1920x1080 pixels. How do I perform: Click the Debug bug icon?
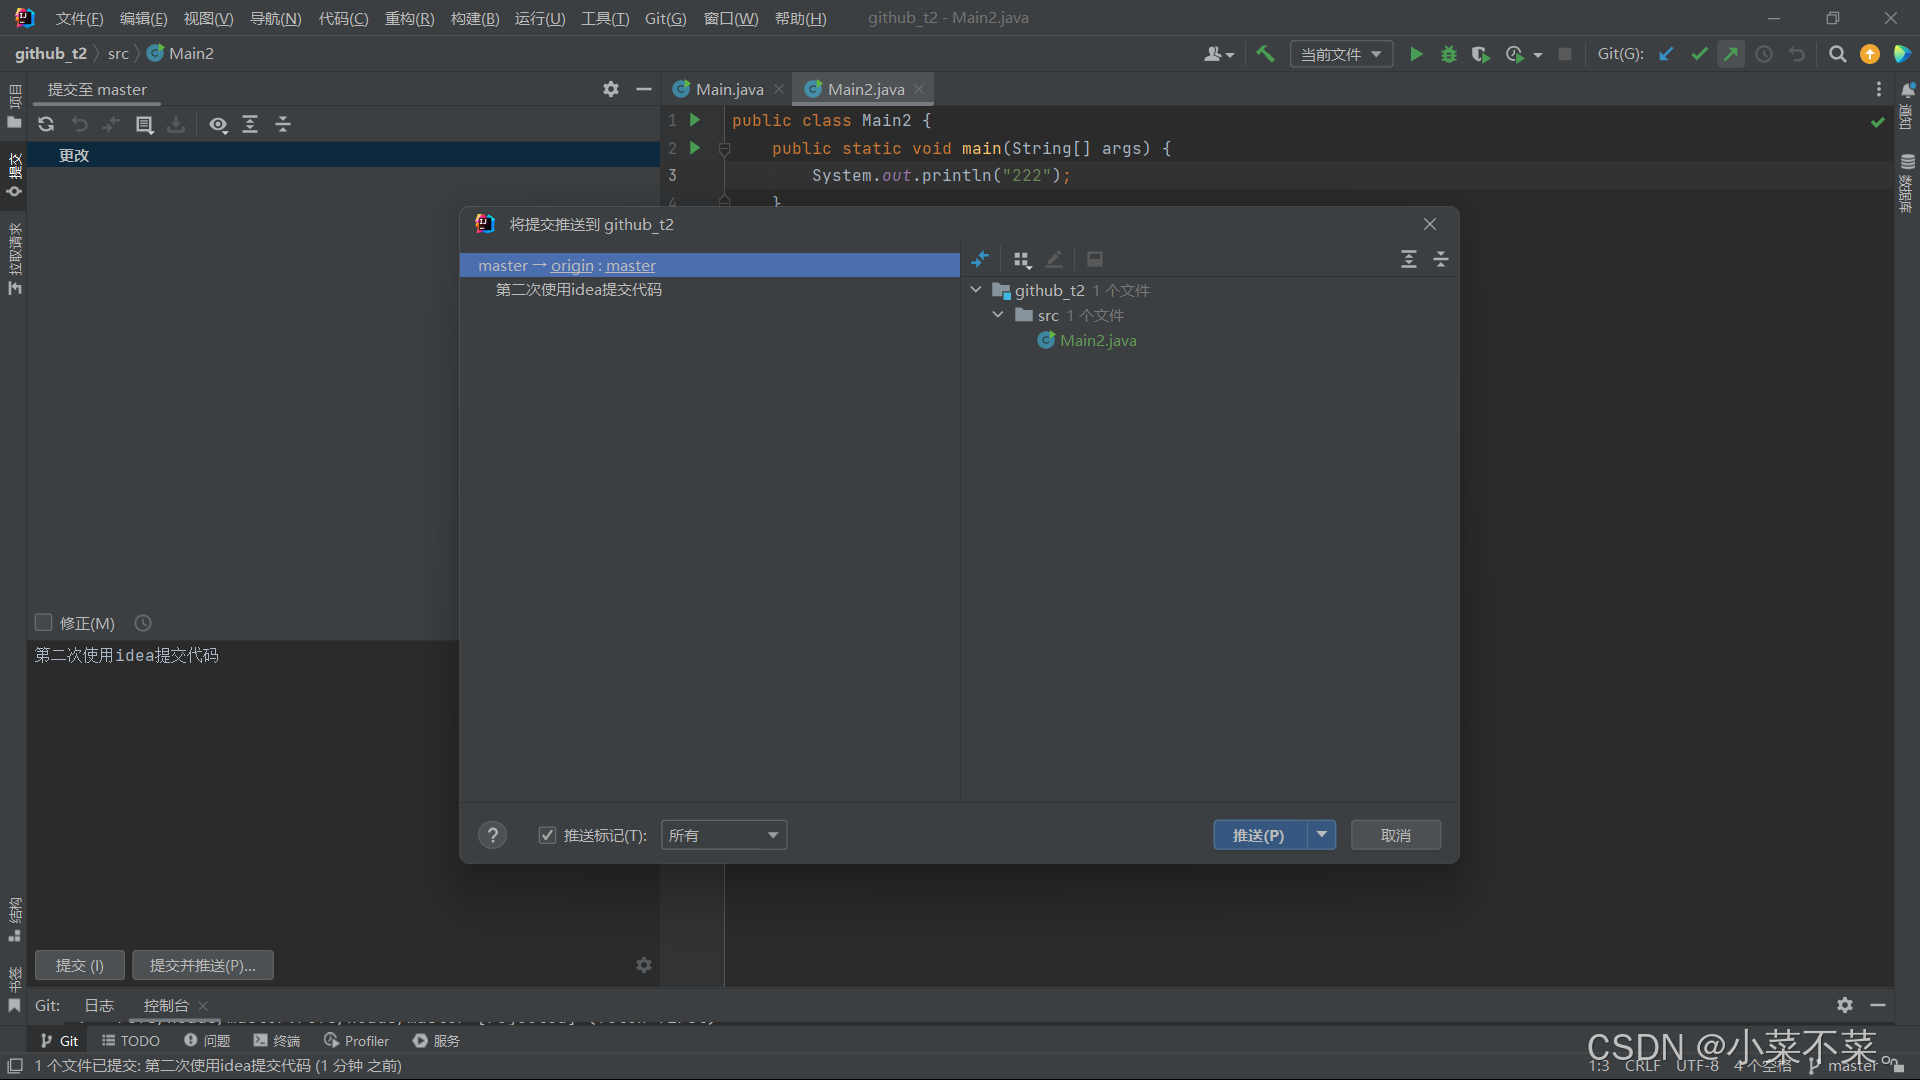click(x=1448, y=54)
